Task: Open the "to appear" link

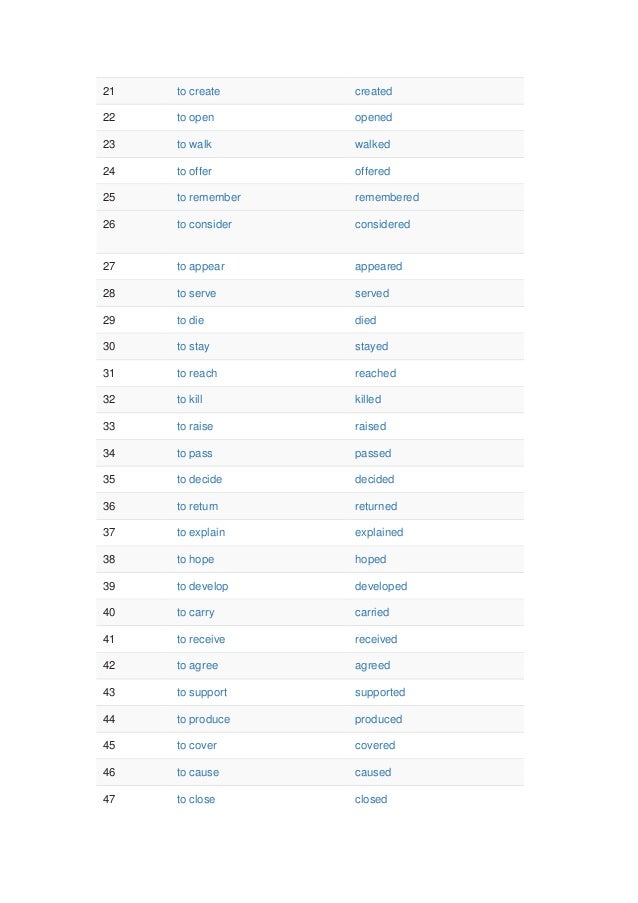Action: [200, 267]
